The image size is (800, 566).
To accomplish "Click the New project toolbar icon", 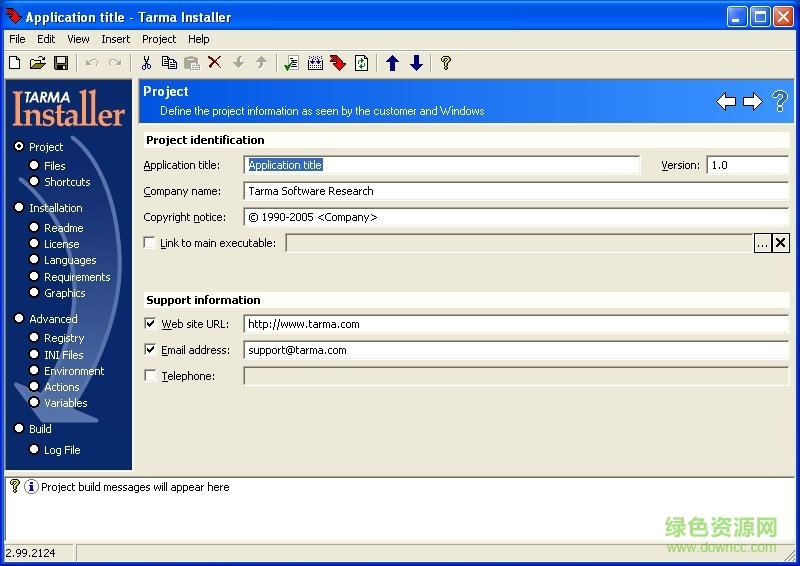I will 14,63.
